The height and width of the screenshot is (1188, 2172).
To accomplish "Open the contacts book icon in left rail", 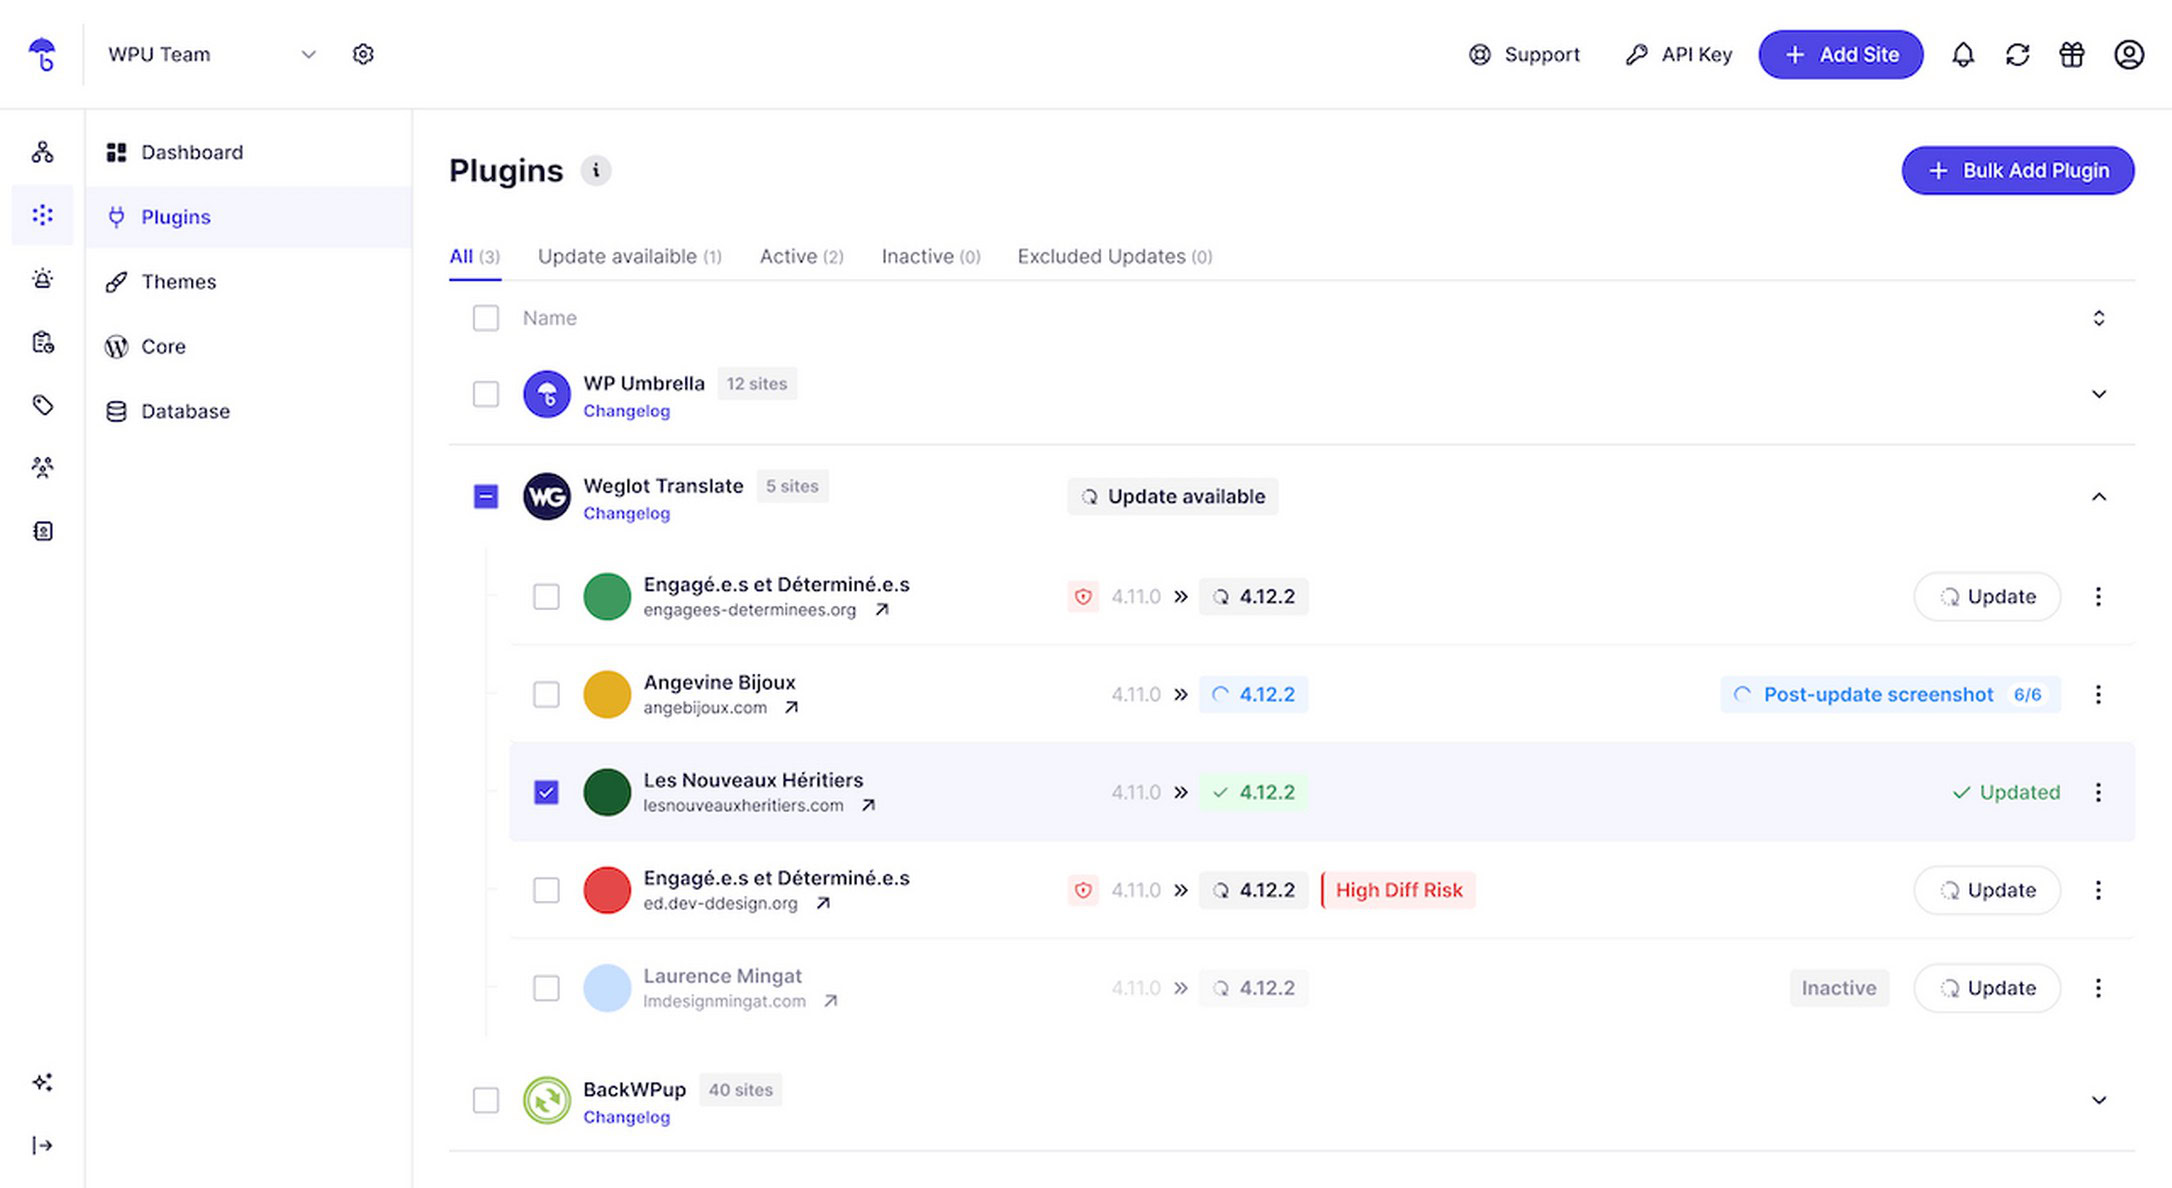I will pyautogui.click(x=42, y=531).
